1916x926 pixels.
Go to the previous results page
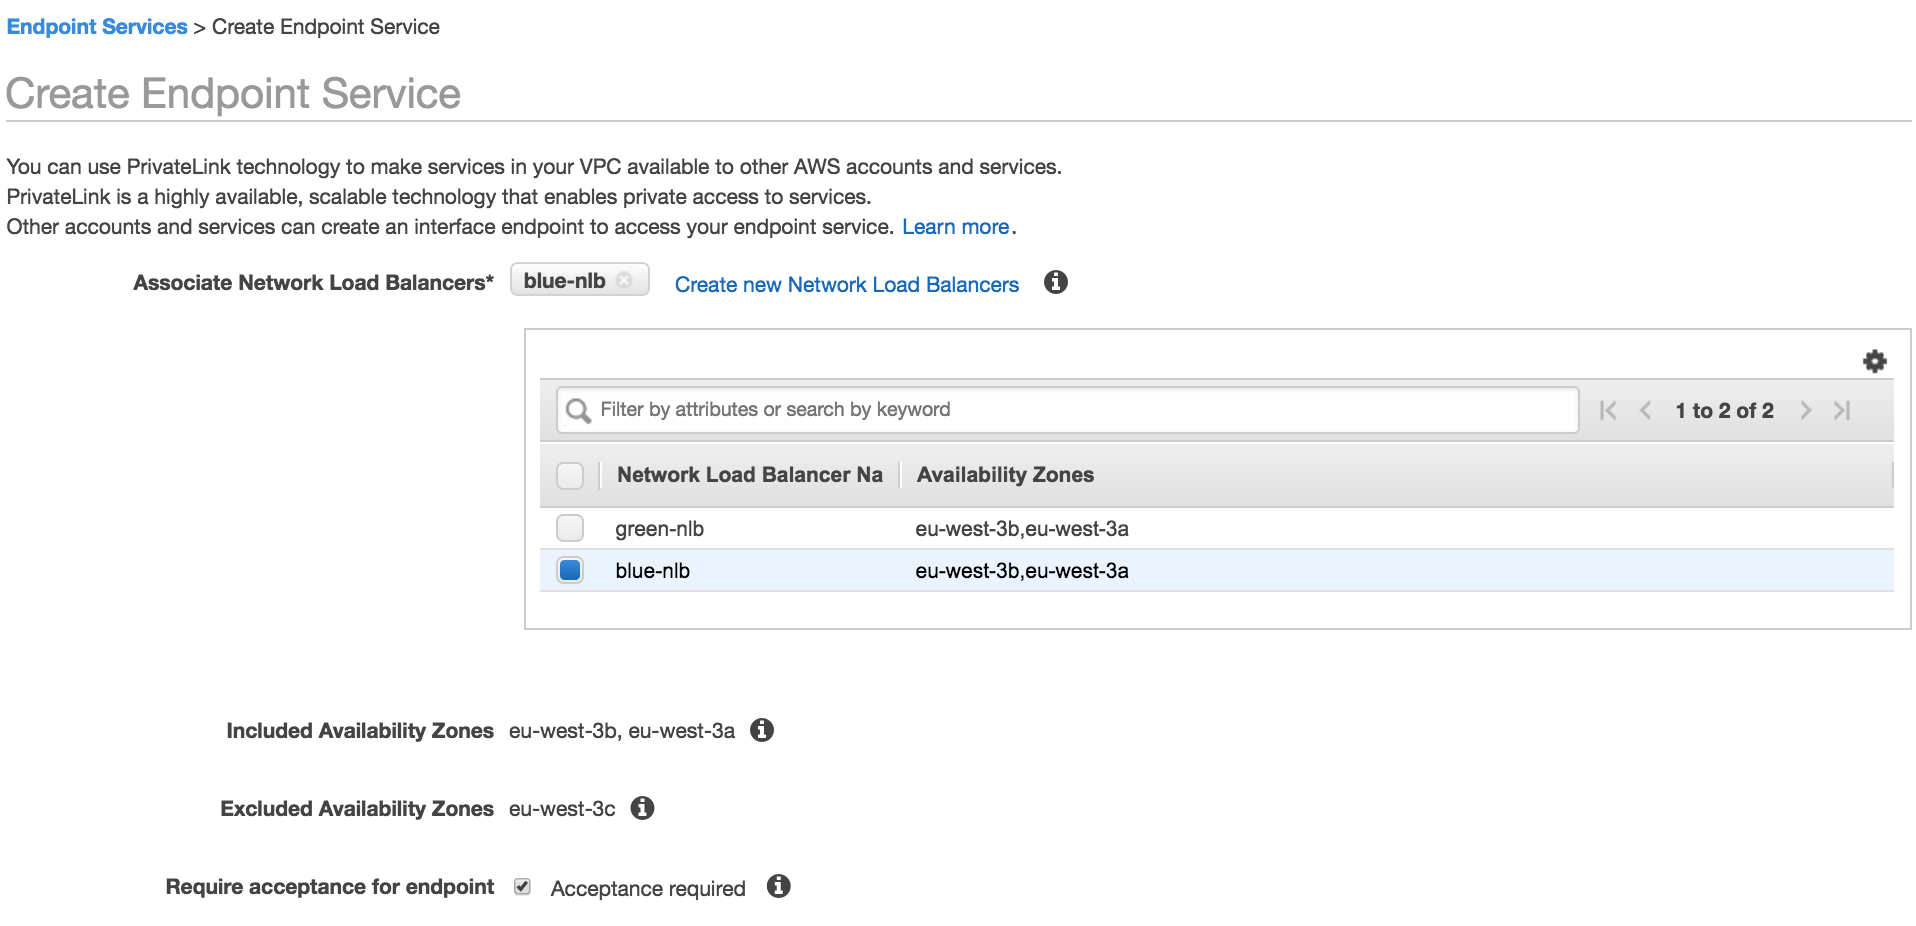1645,410
